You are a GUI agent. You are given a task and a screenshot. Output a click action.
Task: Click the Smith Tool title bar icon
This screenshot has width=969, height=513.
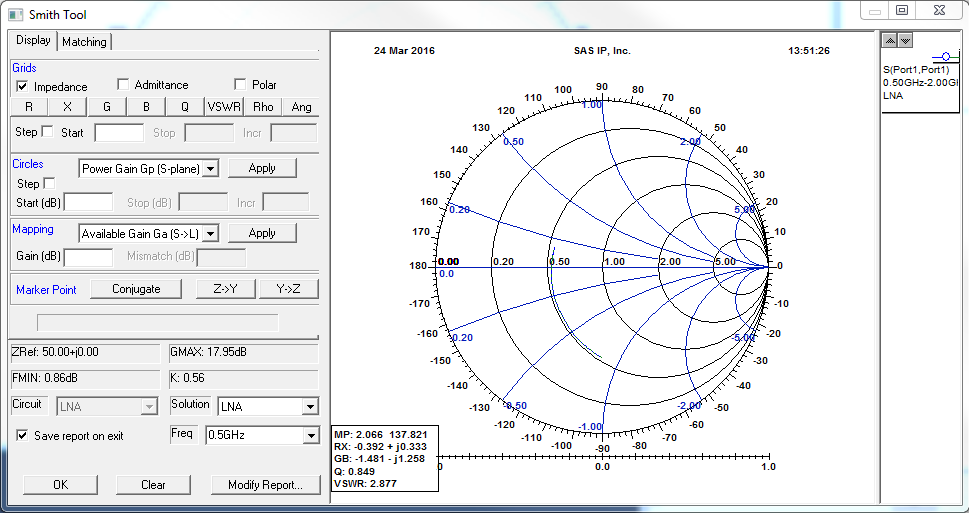15,15
